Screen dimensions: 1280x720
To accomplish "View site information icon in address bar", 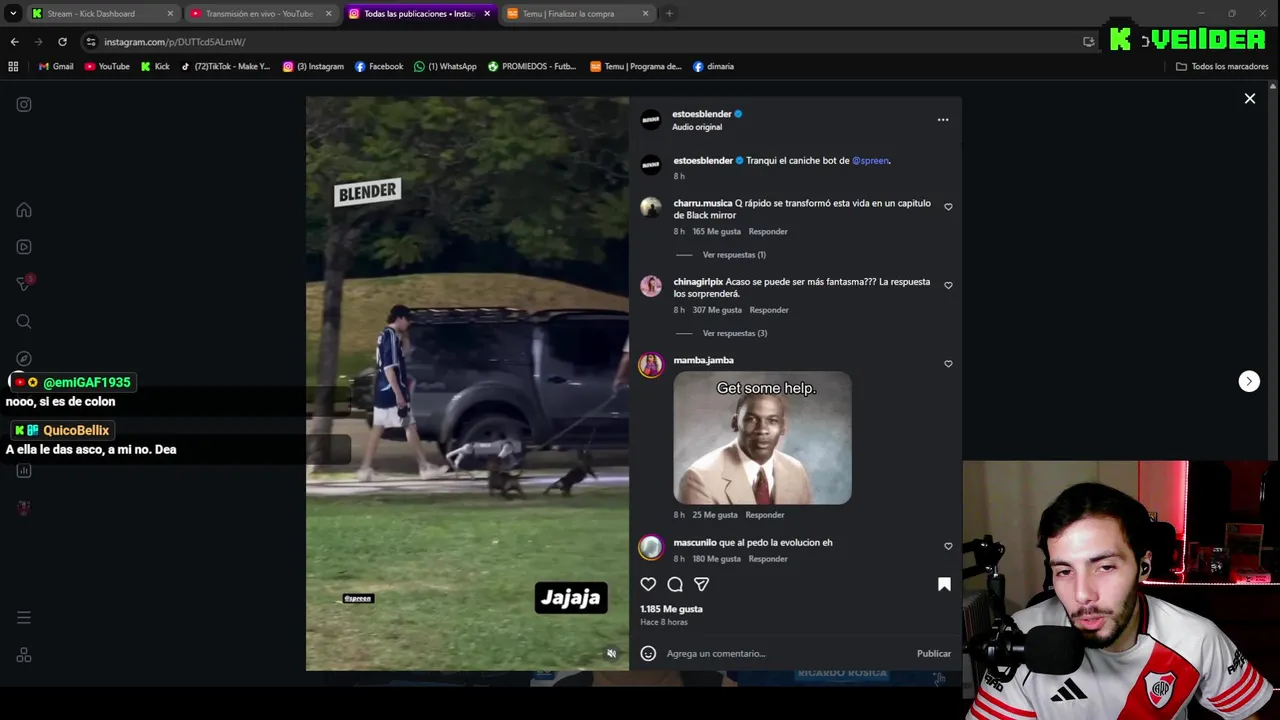I will coord(91,42).
